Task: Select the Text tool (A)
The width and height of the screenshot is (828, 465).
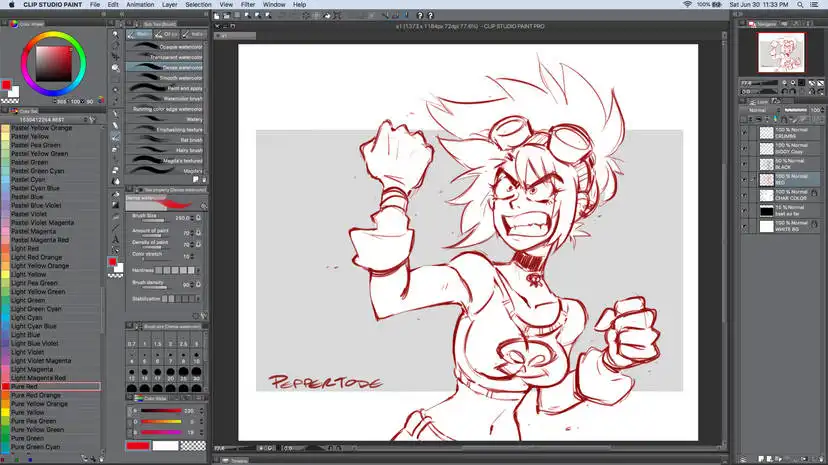Action: coord(116,239)
